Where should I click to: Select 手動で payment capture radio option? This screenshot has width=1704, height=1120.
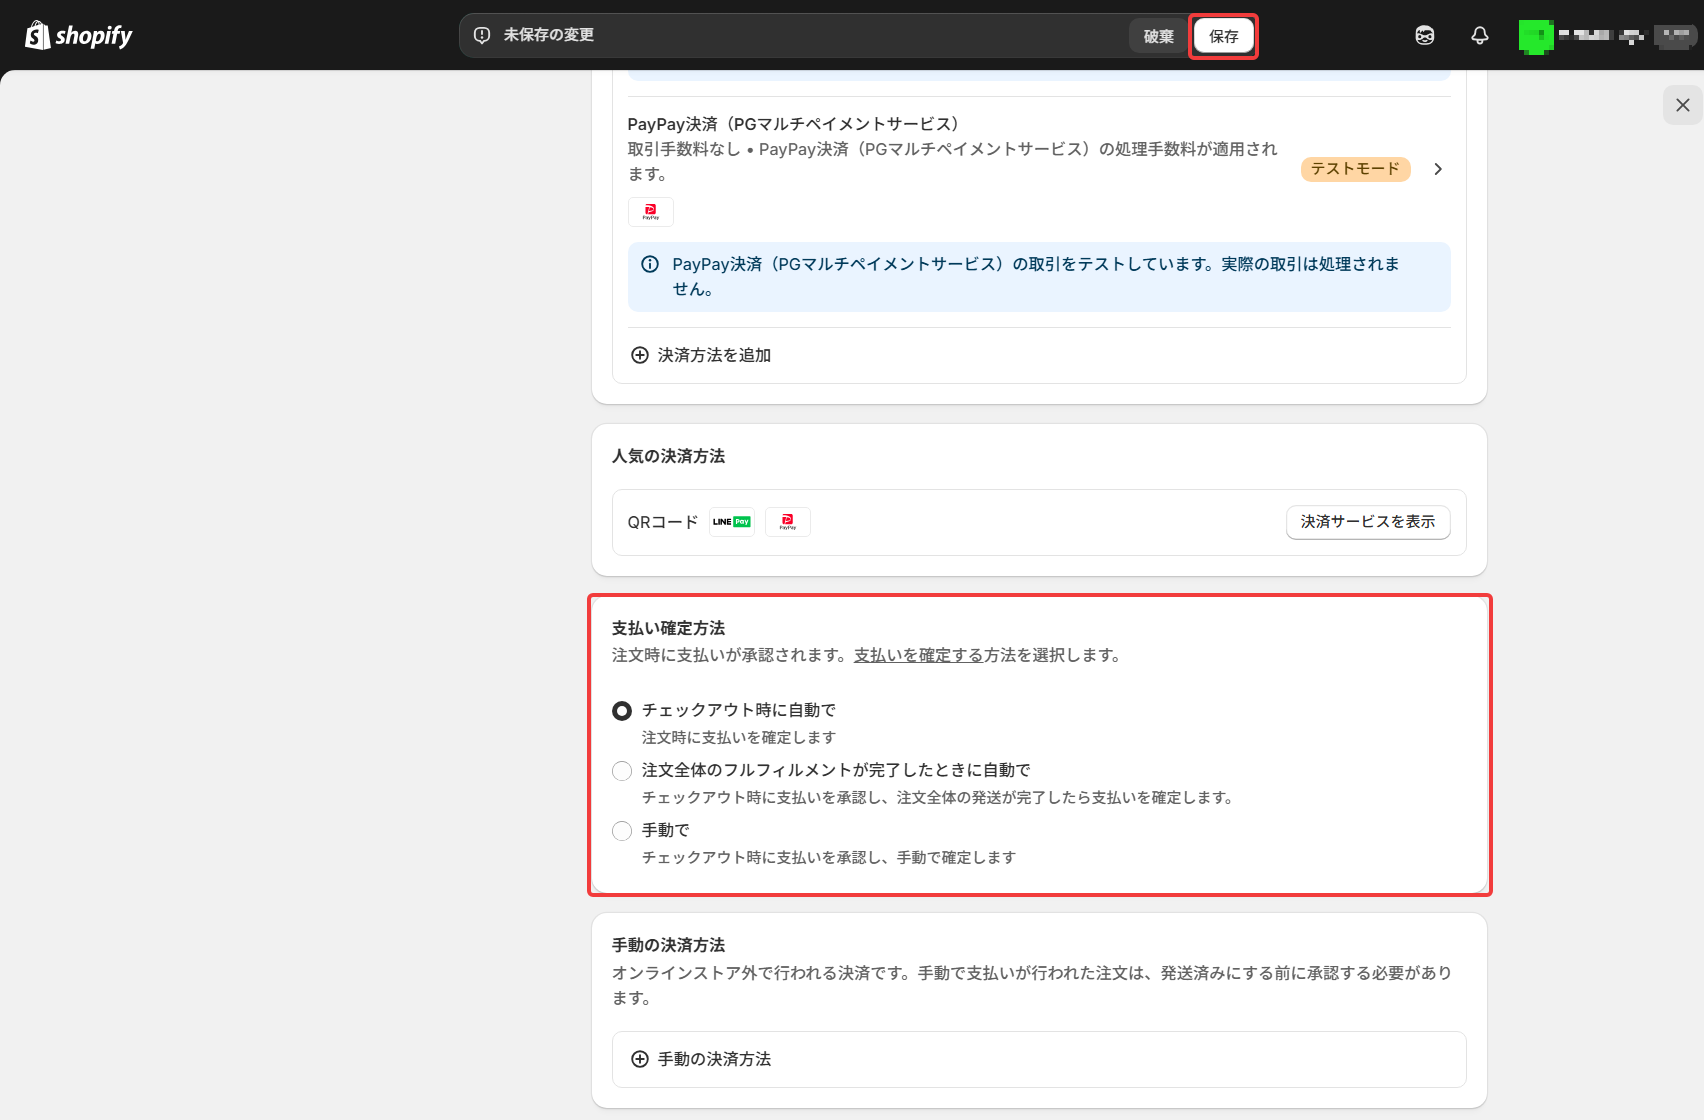coord(622,831)
